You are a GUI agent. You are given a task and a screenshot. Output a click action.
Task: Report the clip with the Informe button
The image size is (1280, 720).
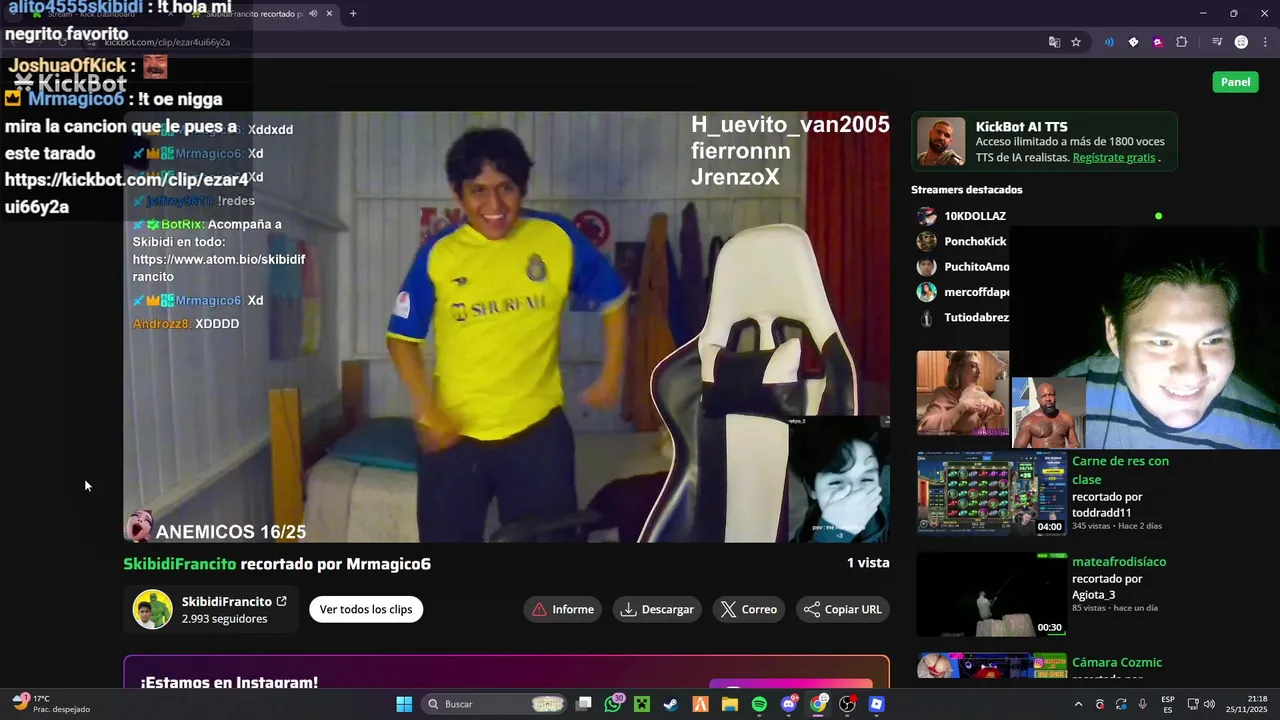point(563,609)
